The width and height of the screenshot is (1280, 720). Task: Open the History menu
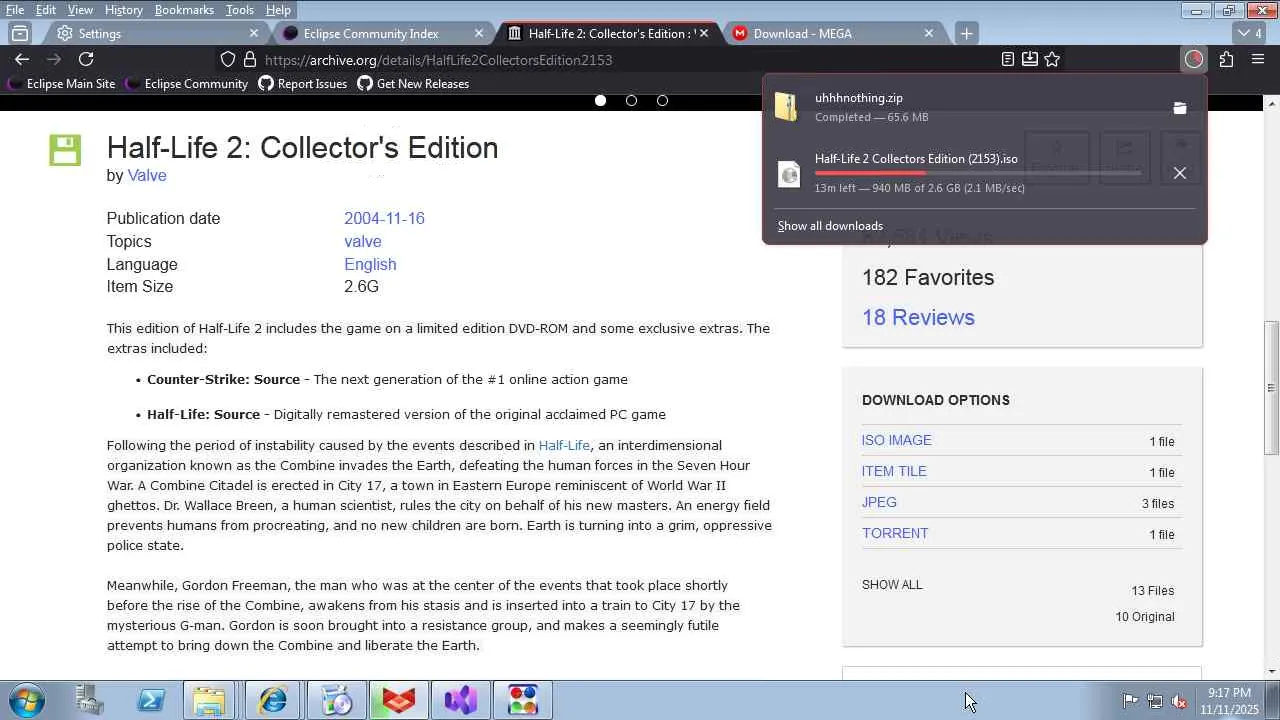[x=123, y=10]
